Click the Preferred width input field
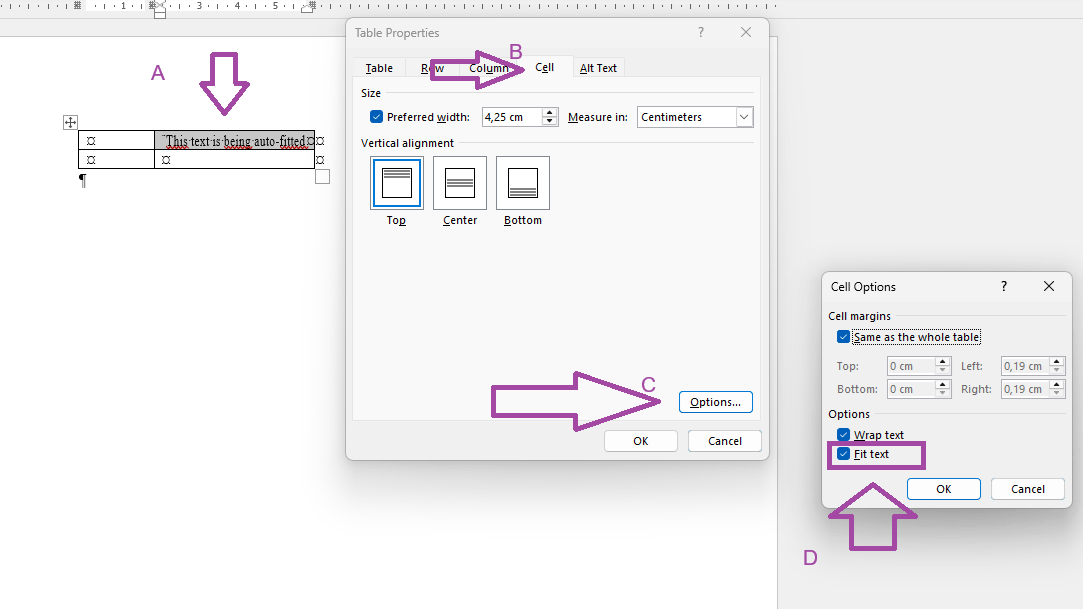 (x=512, y=116)
